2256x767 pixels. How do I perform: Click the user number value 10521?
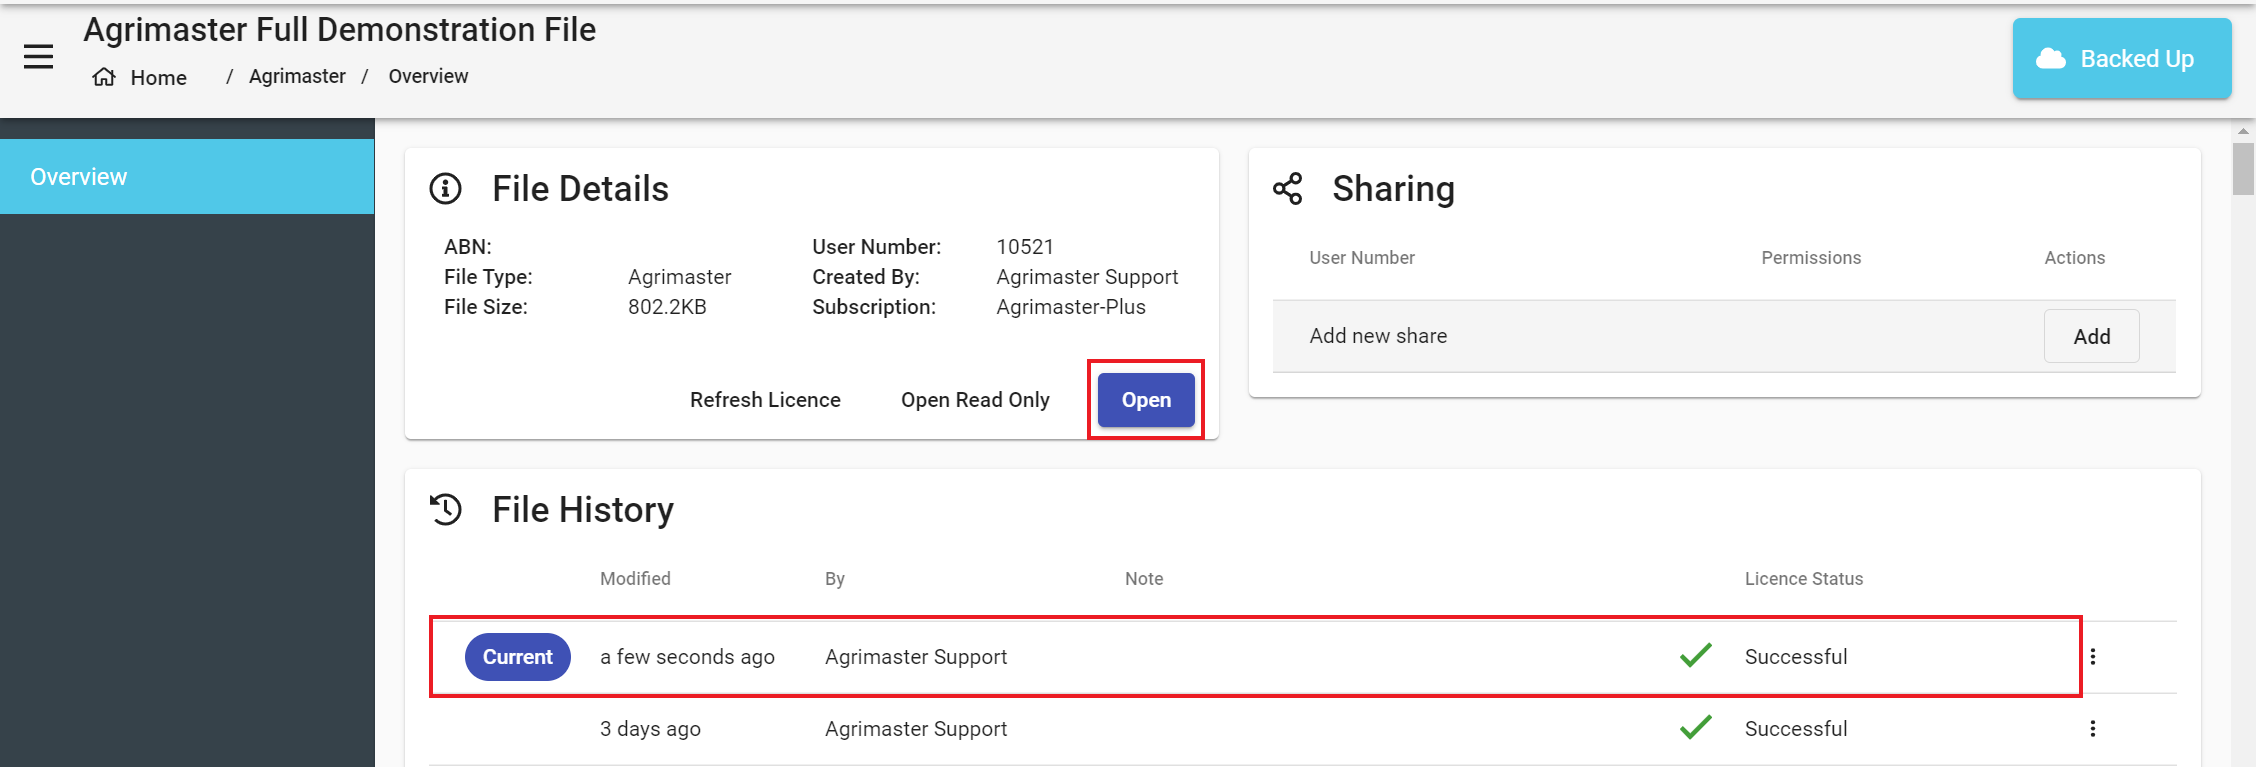click(1025, 247)
